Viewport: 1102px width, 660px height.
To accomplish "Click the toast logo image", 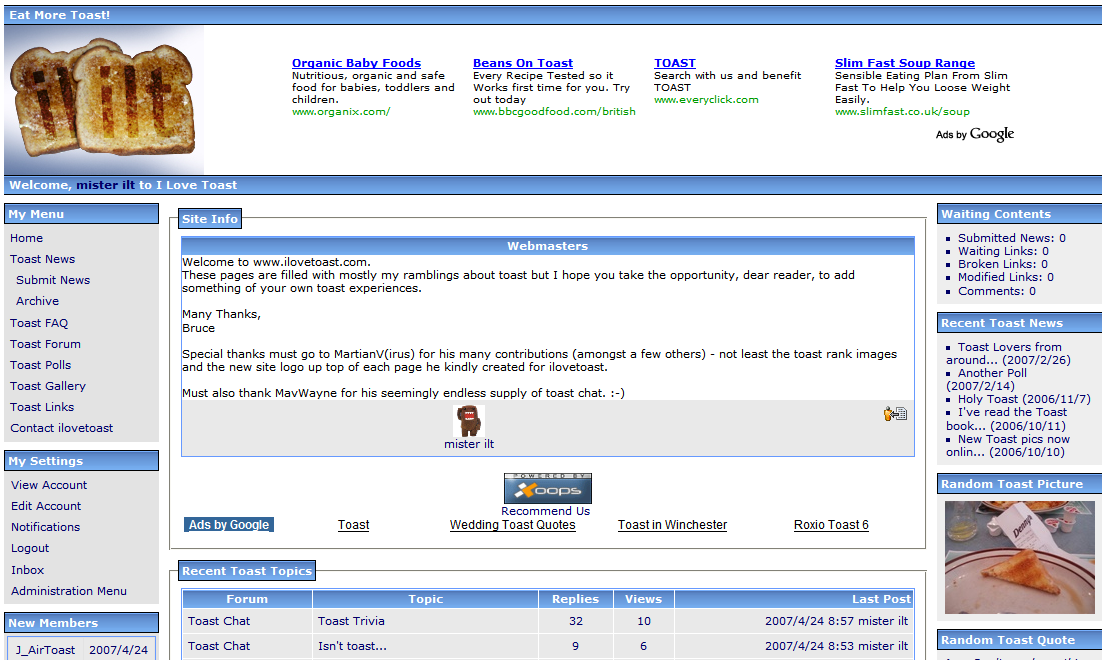I will [104, 101].
